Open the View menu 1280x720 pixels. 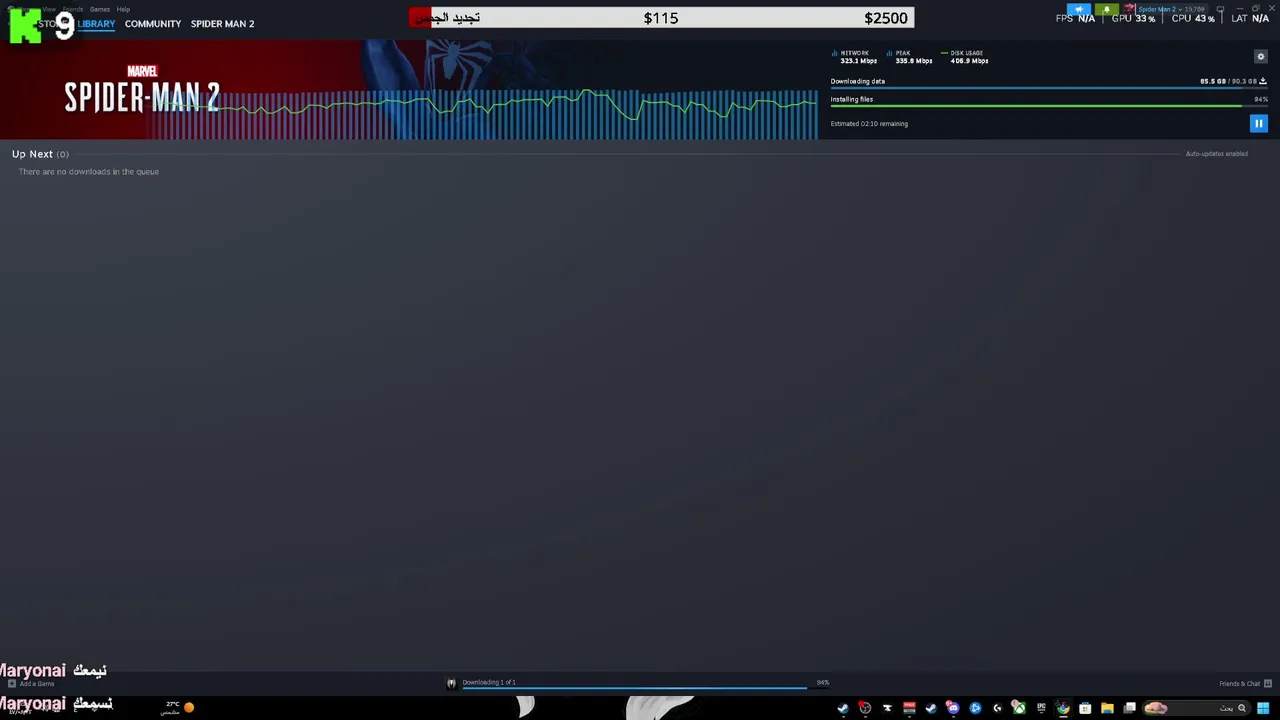point(49,9)
